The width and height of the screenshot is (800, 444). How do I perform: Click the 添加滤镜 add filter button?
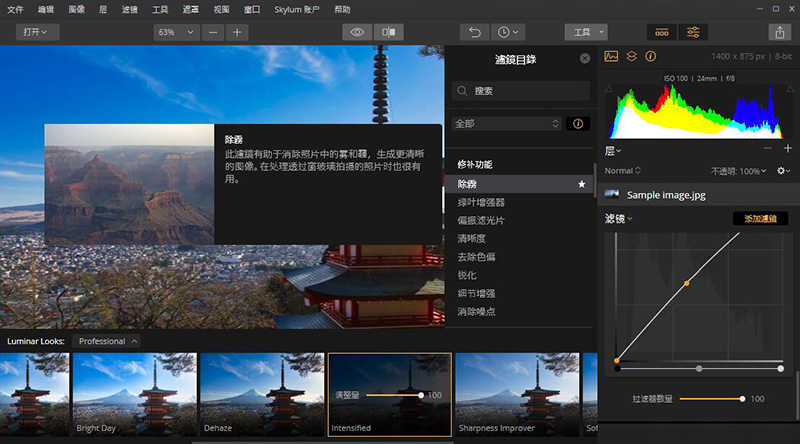click(x=760, y=218)
